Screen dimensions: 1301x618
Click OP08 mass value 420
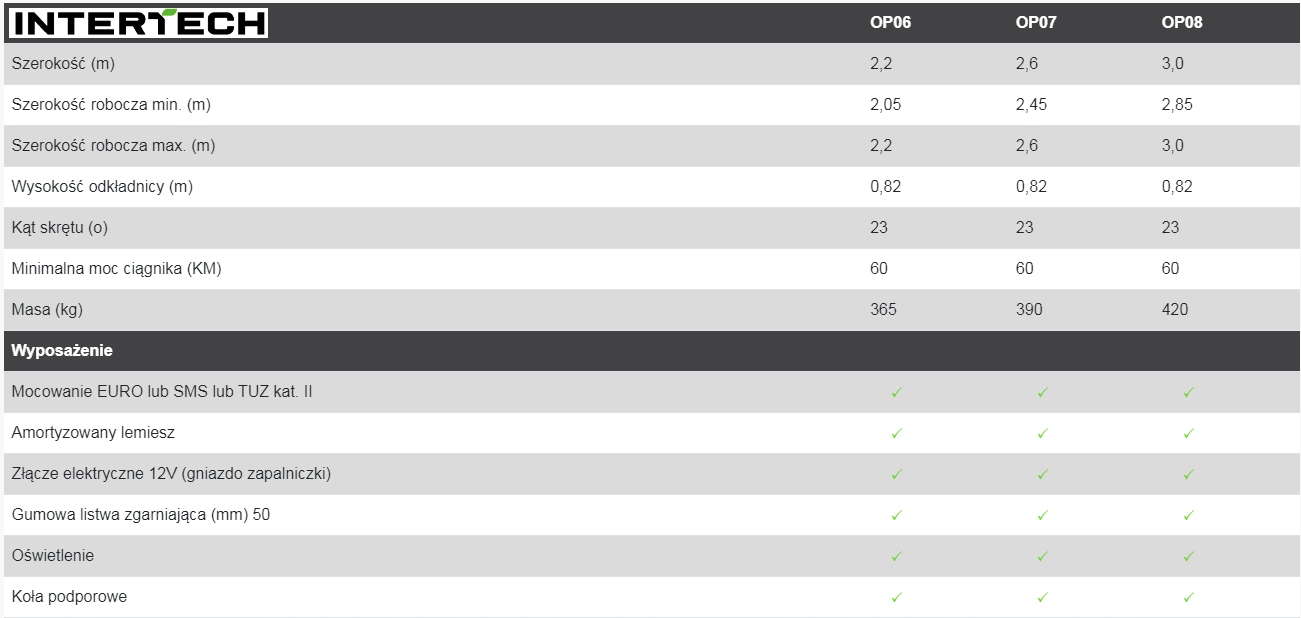1175,310
